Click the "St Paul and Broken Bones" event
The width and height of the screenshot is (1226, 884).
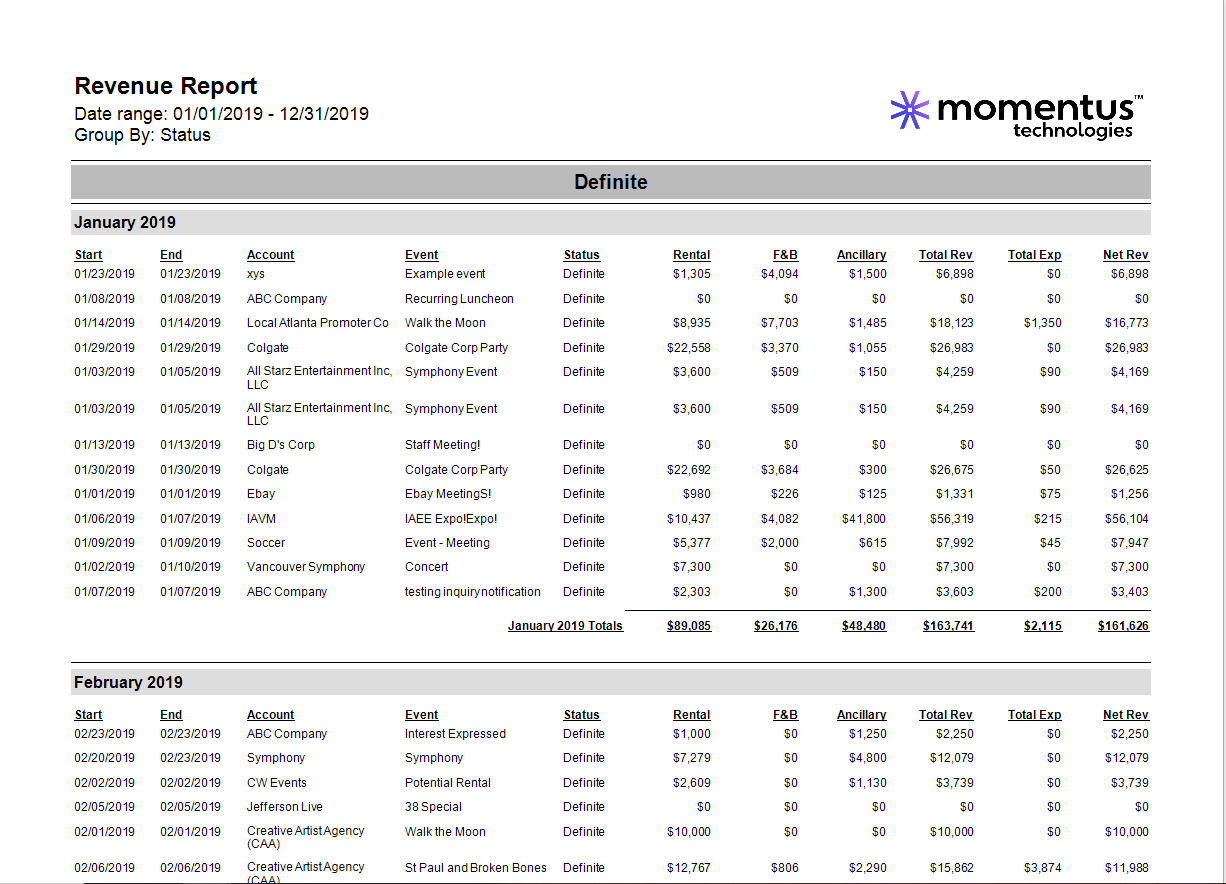coord(476,868)
